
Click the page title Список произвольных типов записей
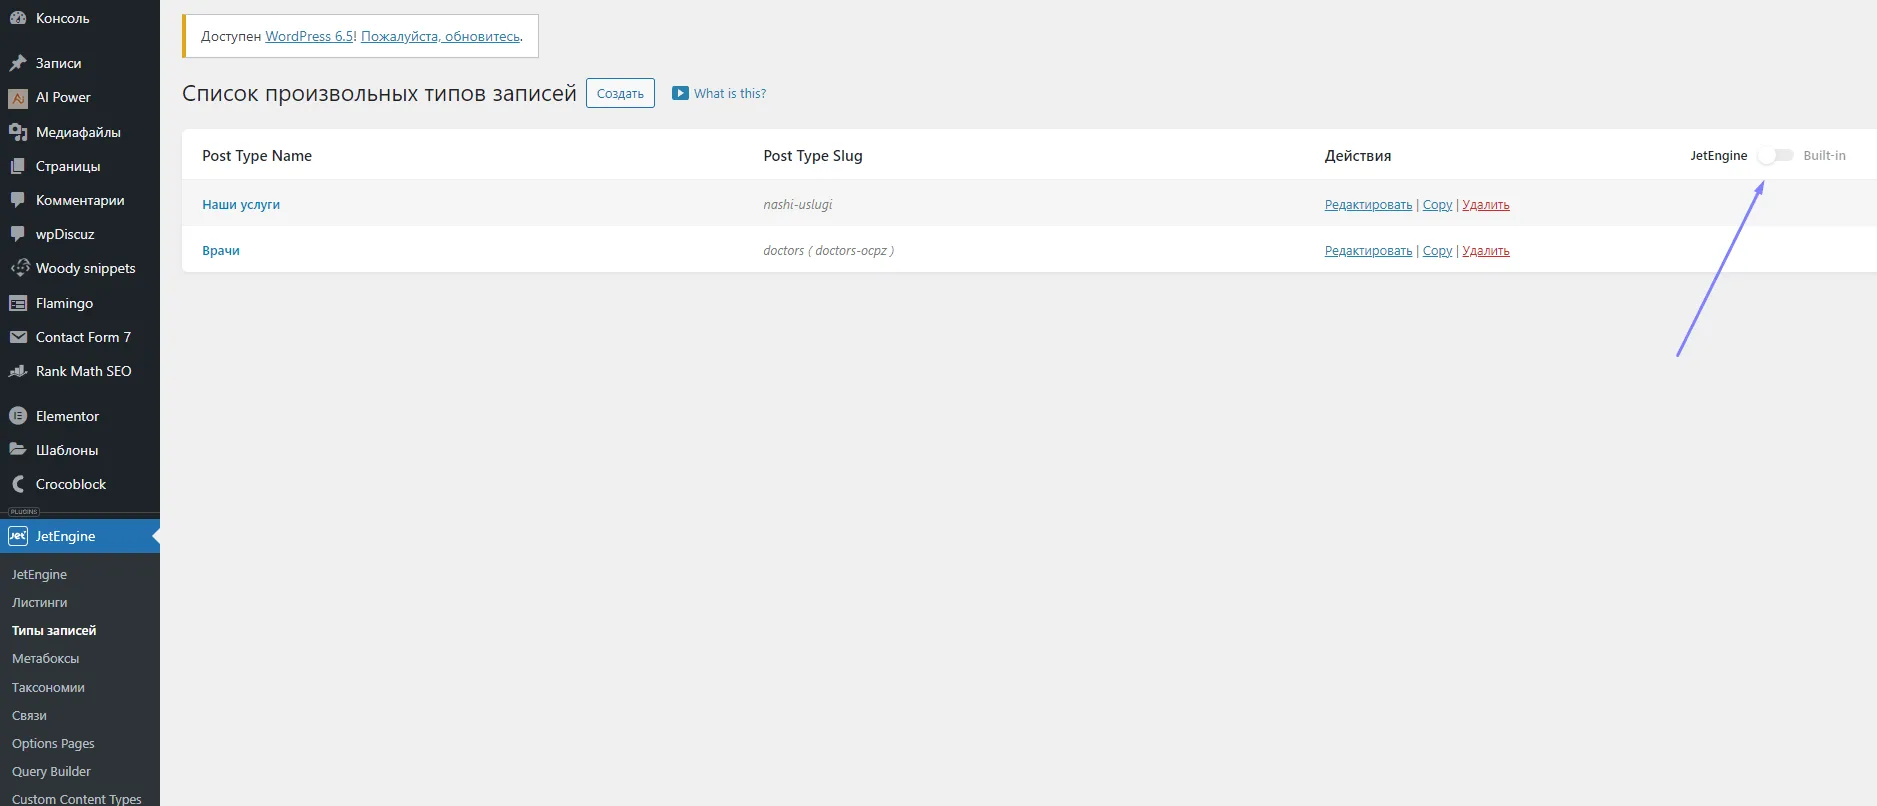click(x=379, y=93)
